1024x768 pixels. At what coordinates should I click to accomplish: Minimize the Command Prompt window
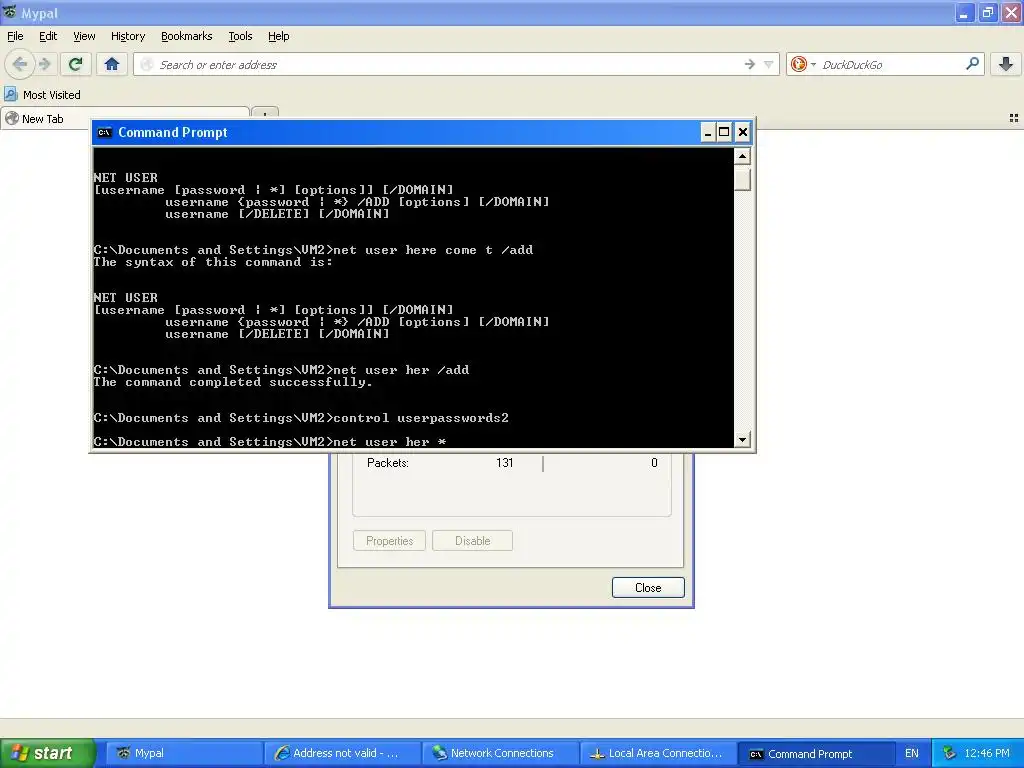click(707, 133)
